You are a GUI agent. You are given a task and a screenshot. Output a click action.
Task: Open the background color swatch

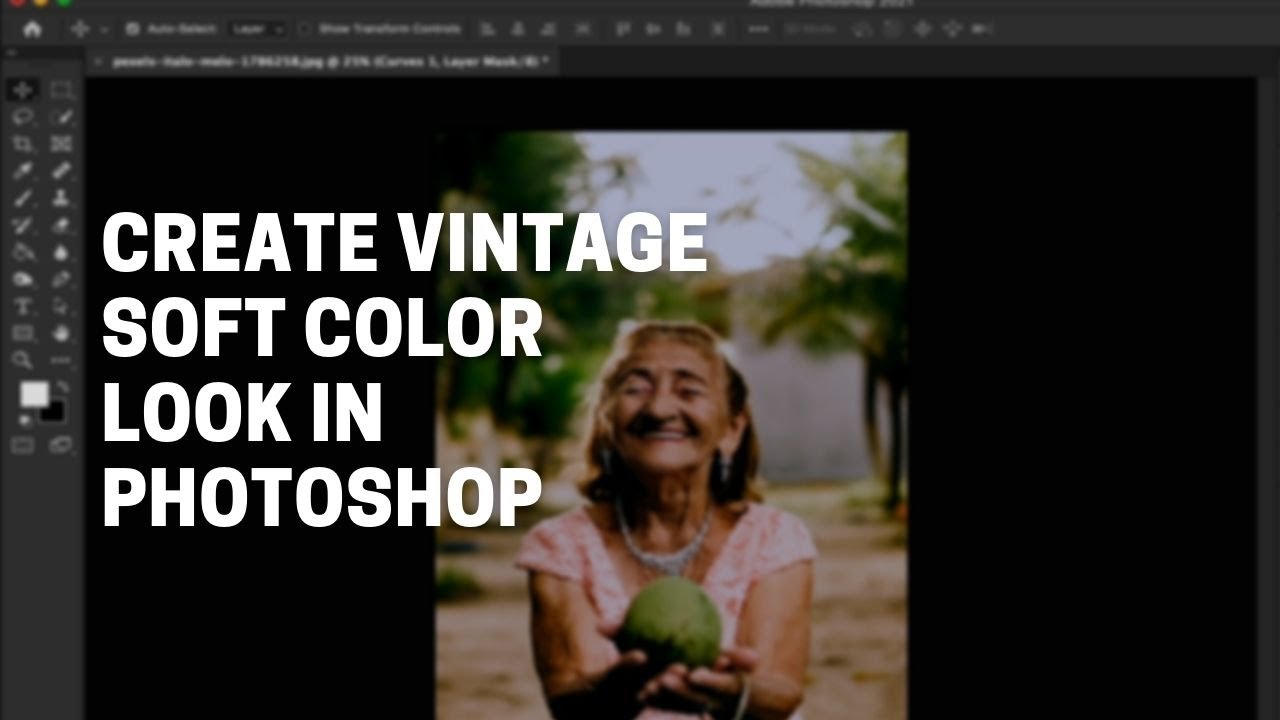tap(52, 410)
